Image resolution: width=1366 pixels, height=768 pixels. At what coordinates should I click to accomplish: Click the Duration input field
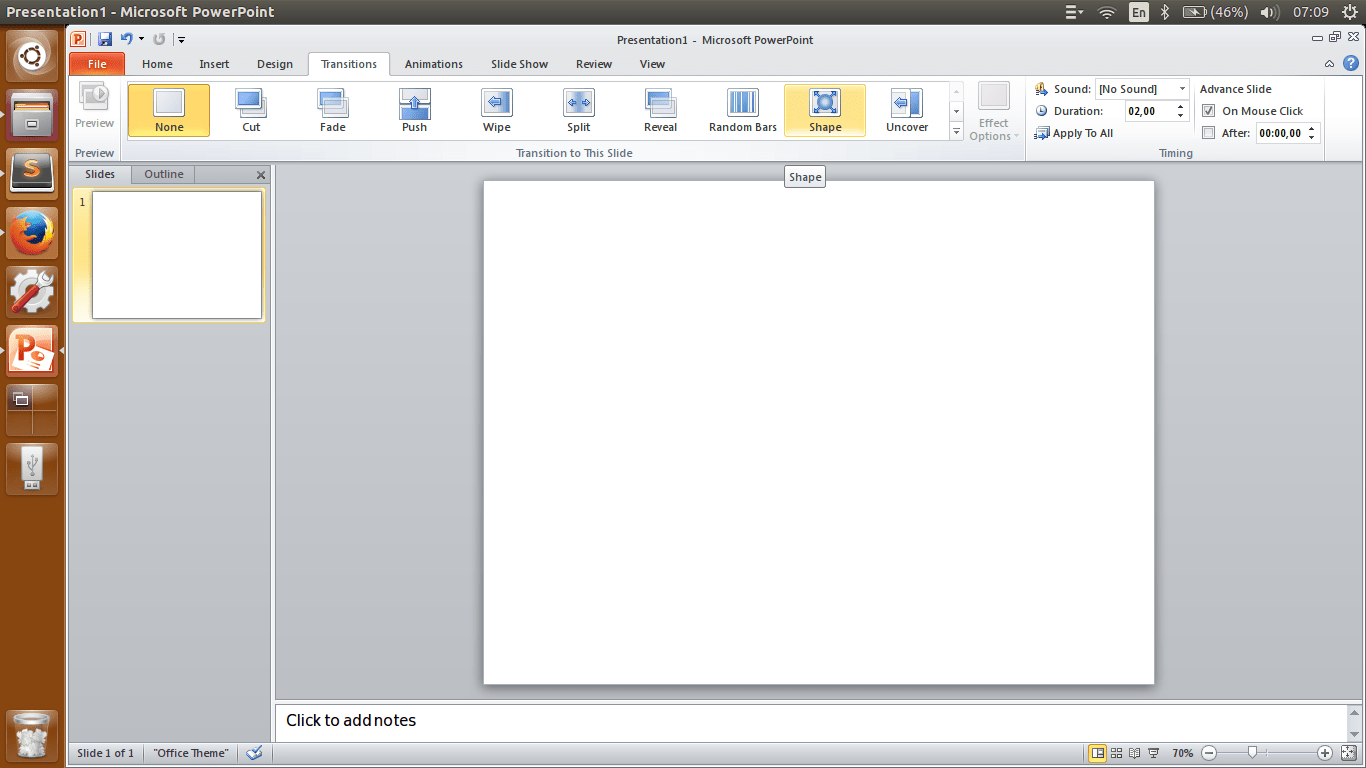pyautogui.click(x=1149, y=111)
